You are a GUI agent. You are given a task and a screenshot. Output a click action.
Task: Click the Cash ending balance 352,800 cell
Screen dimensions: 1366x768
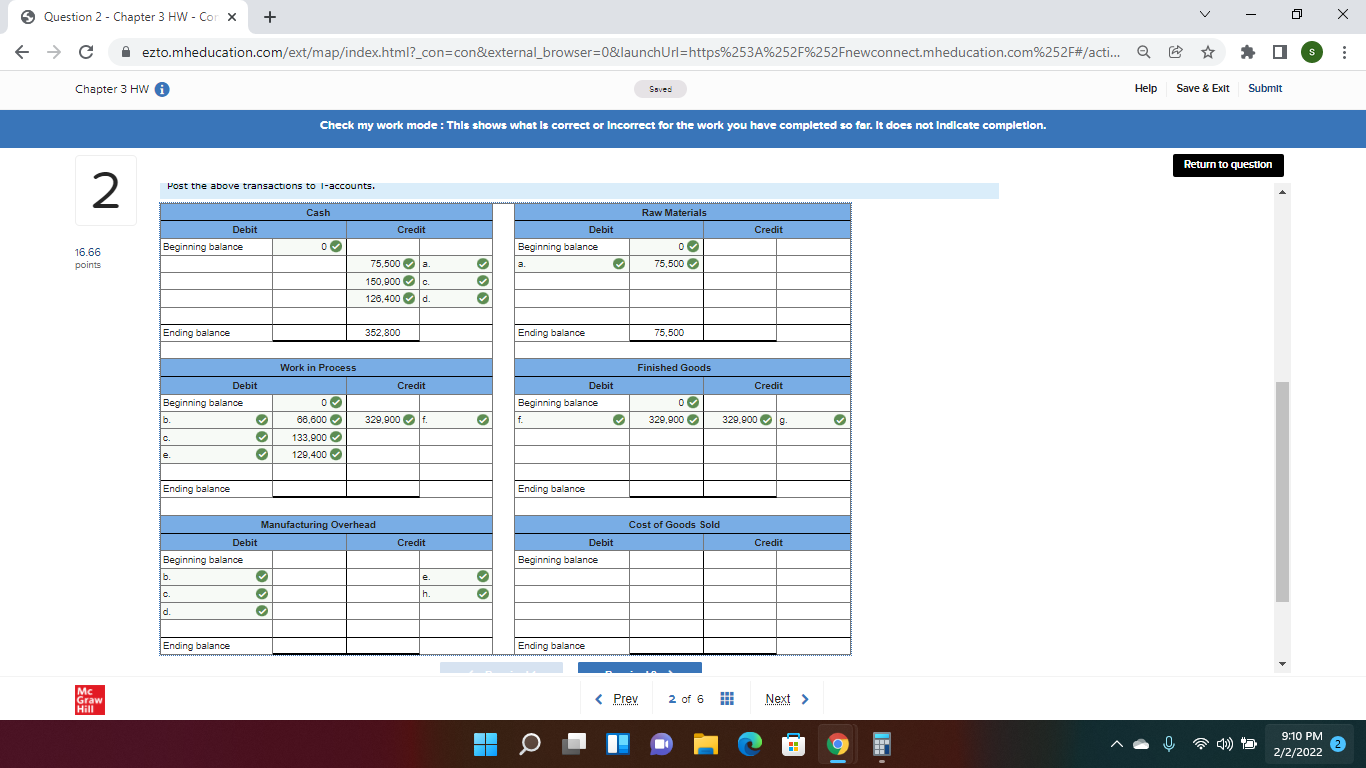click(x=383, y=333)
